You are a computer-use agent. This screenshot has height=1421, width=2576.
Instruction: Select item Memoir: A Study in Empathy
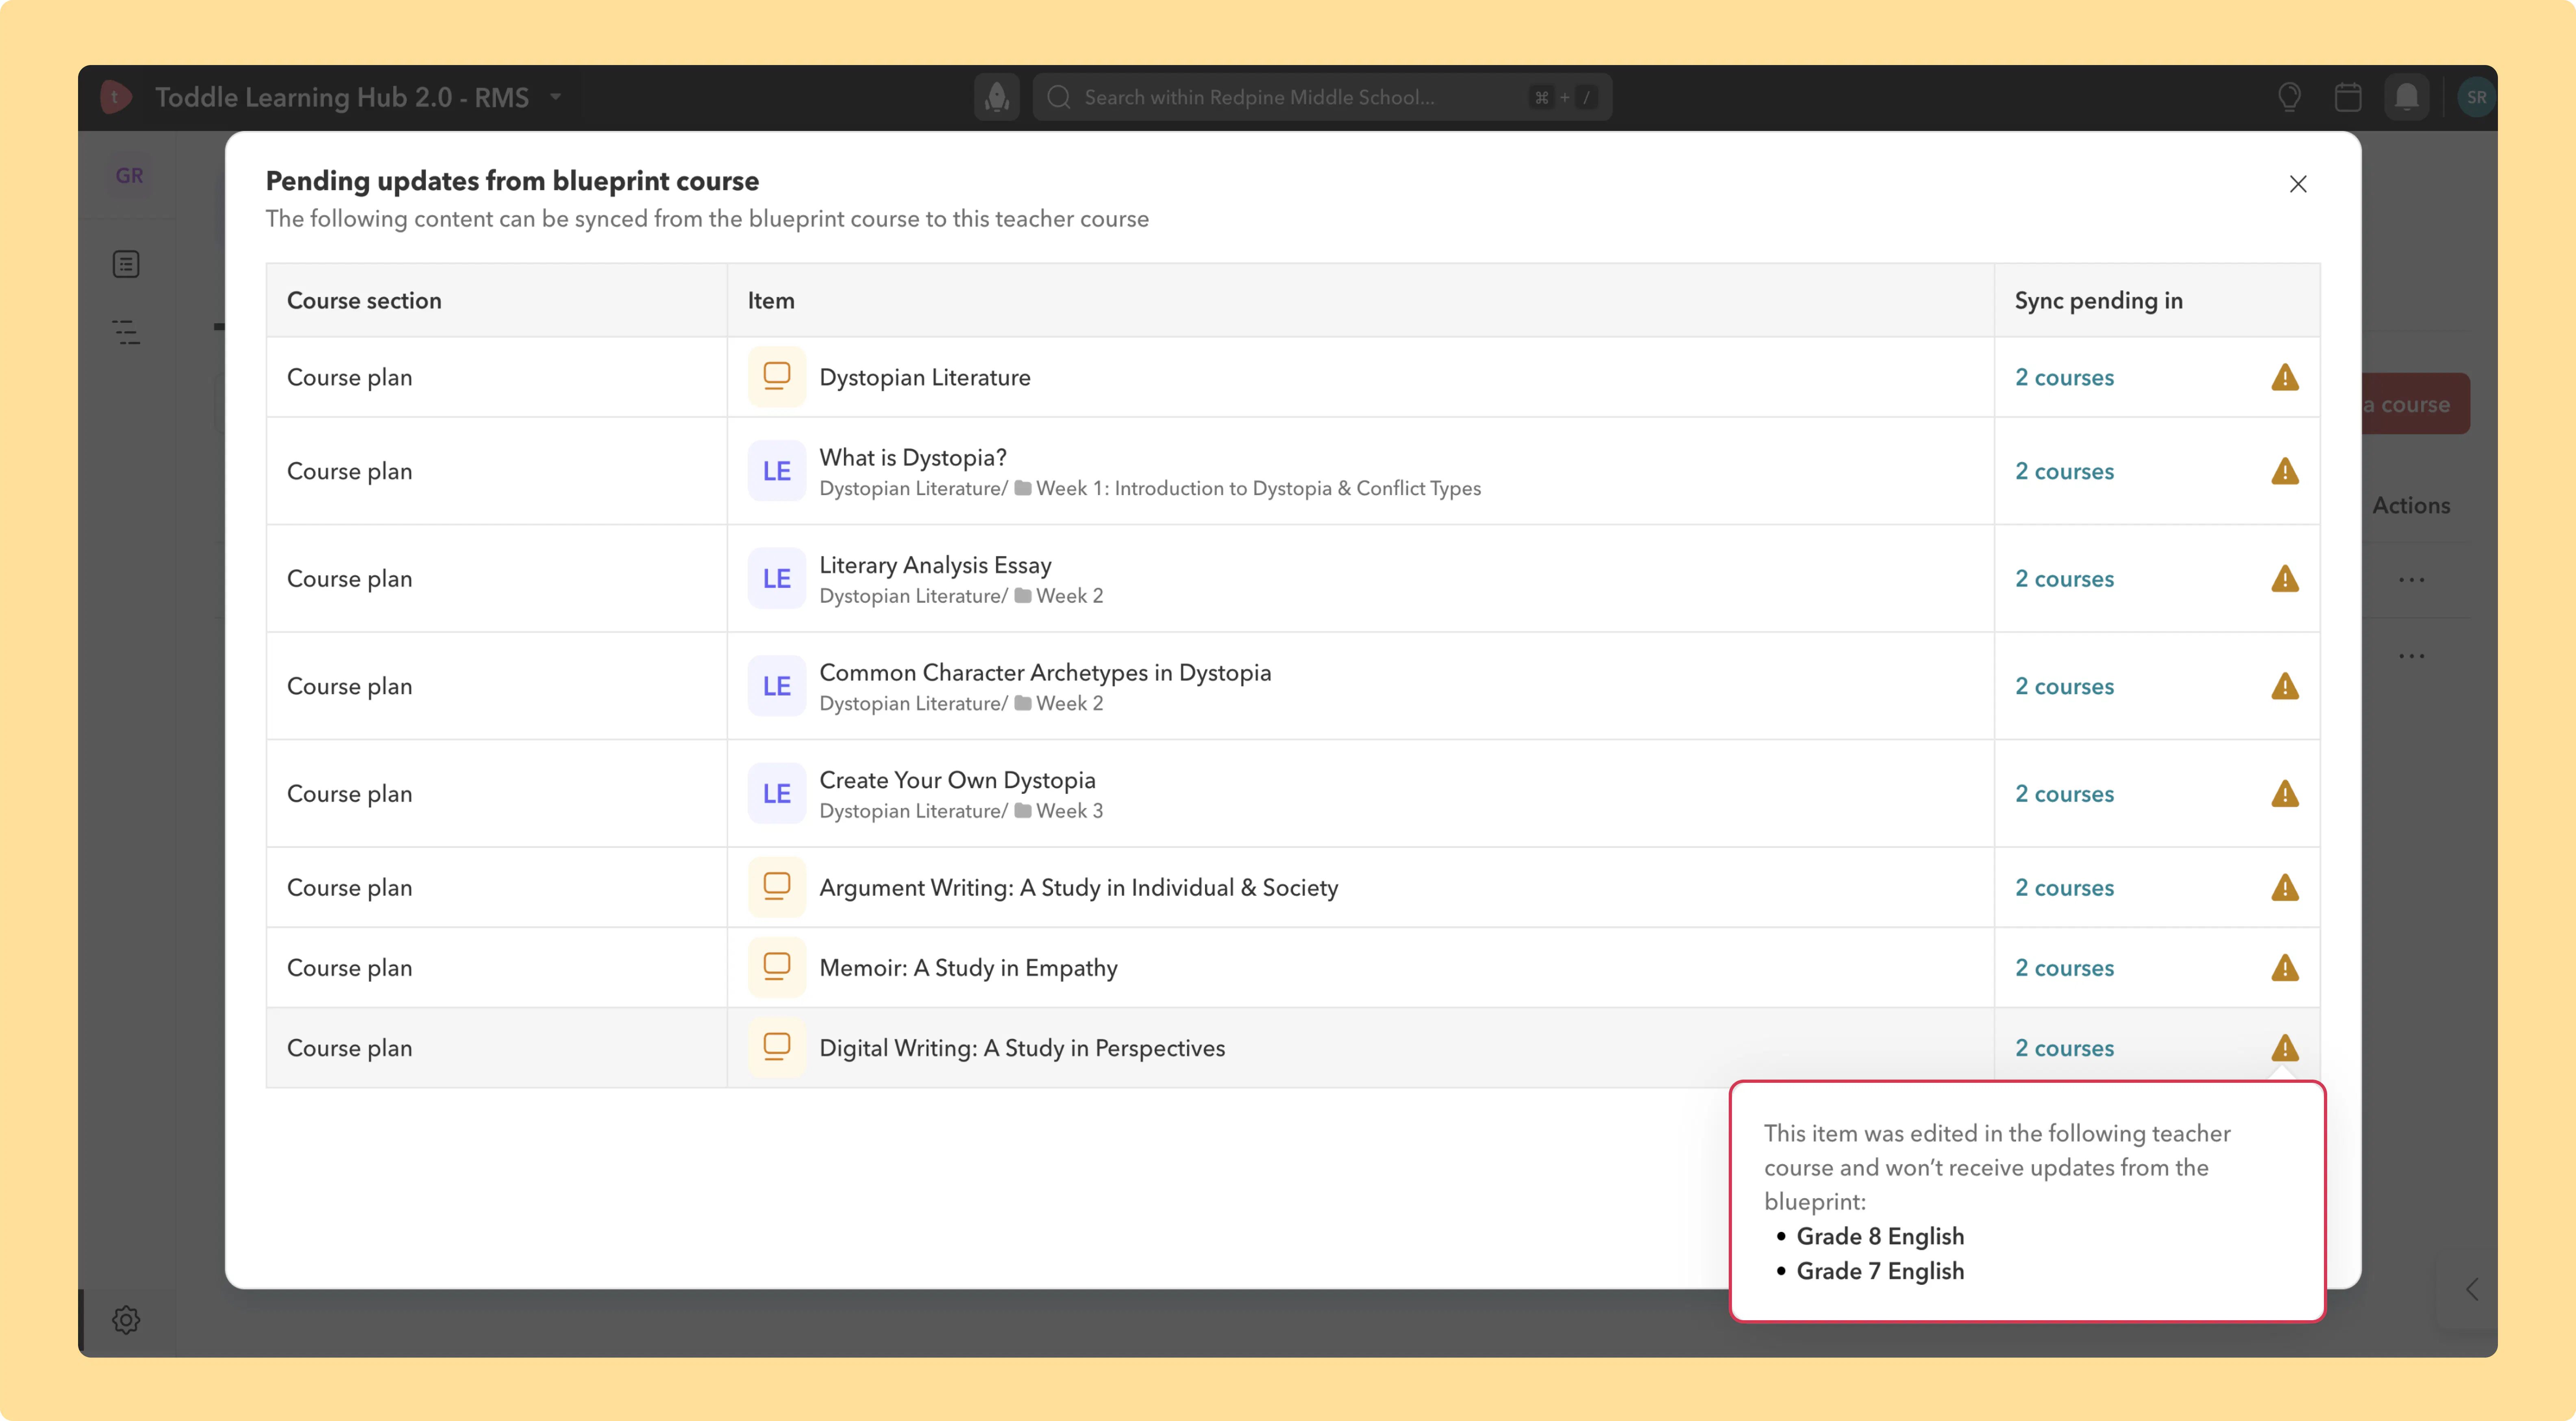(968, 969)
